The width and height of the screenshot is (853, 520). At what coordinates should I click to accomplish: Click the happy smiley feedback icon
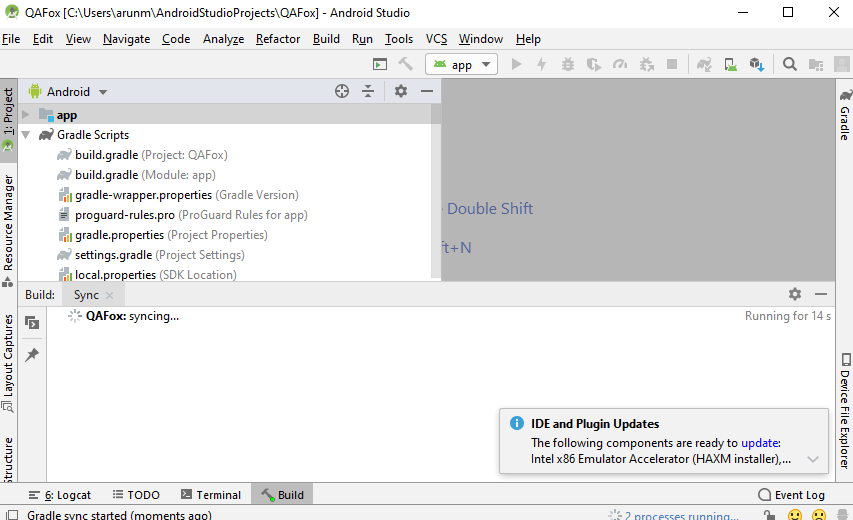795,515
